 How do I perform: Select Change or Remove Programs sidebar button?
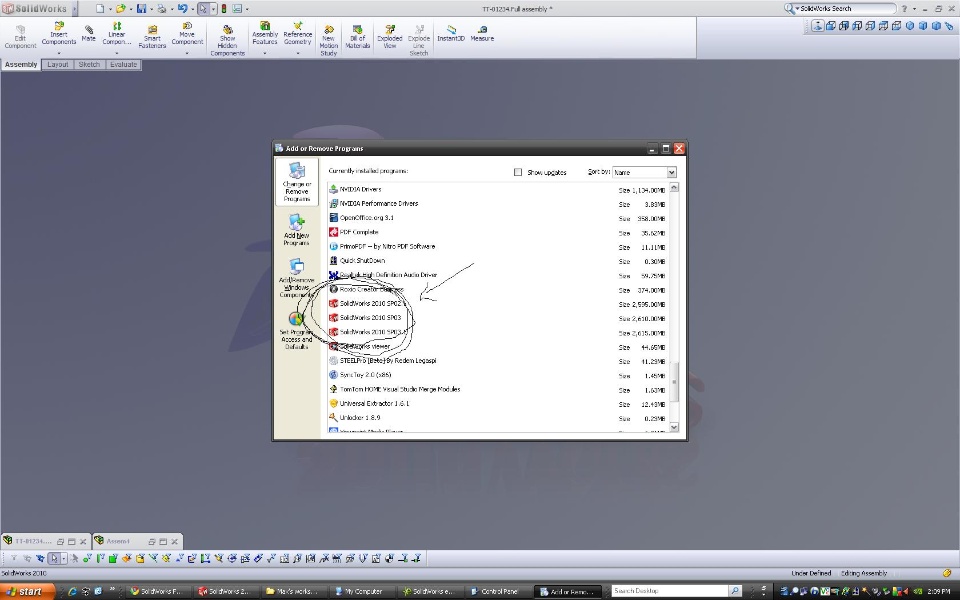(297, 182)
